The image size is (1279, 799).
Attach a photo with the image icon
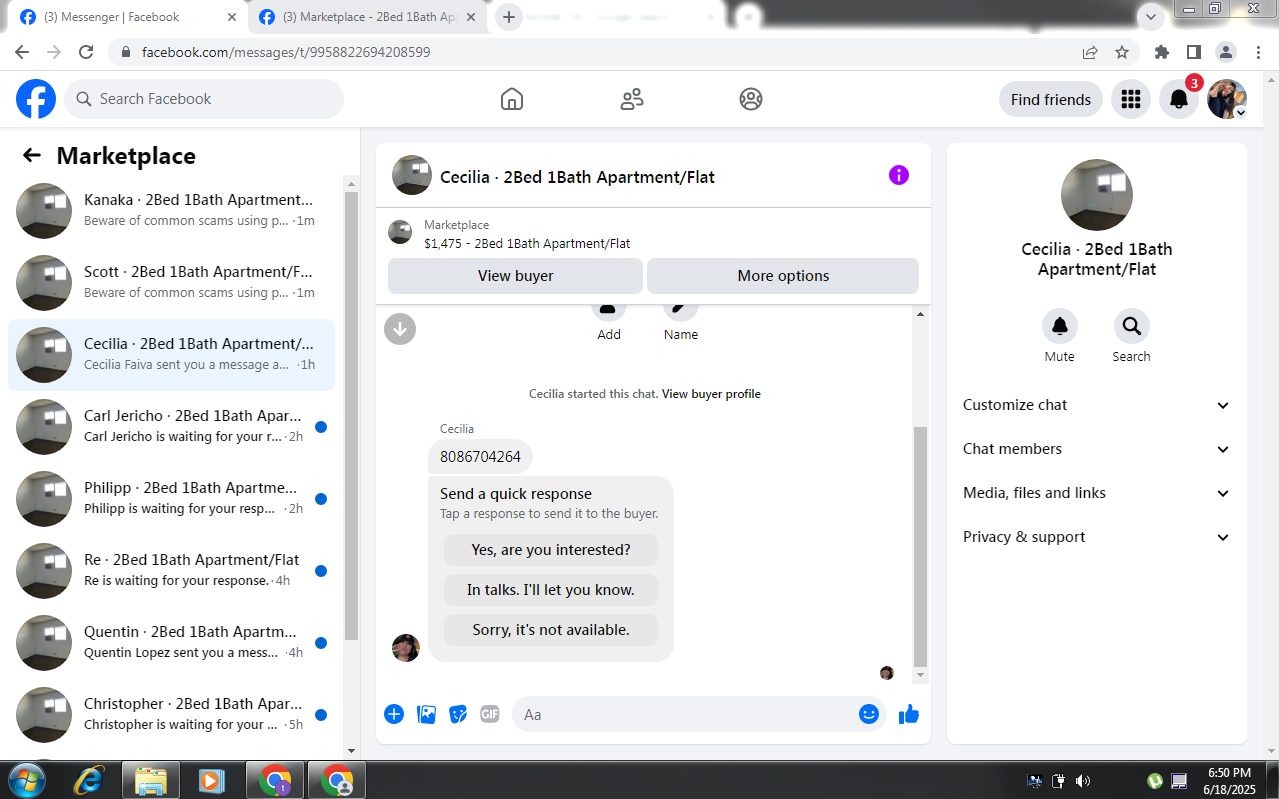click(x=426, y=714)
